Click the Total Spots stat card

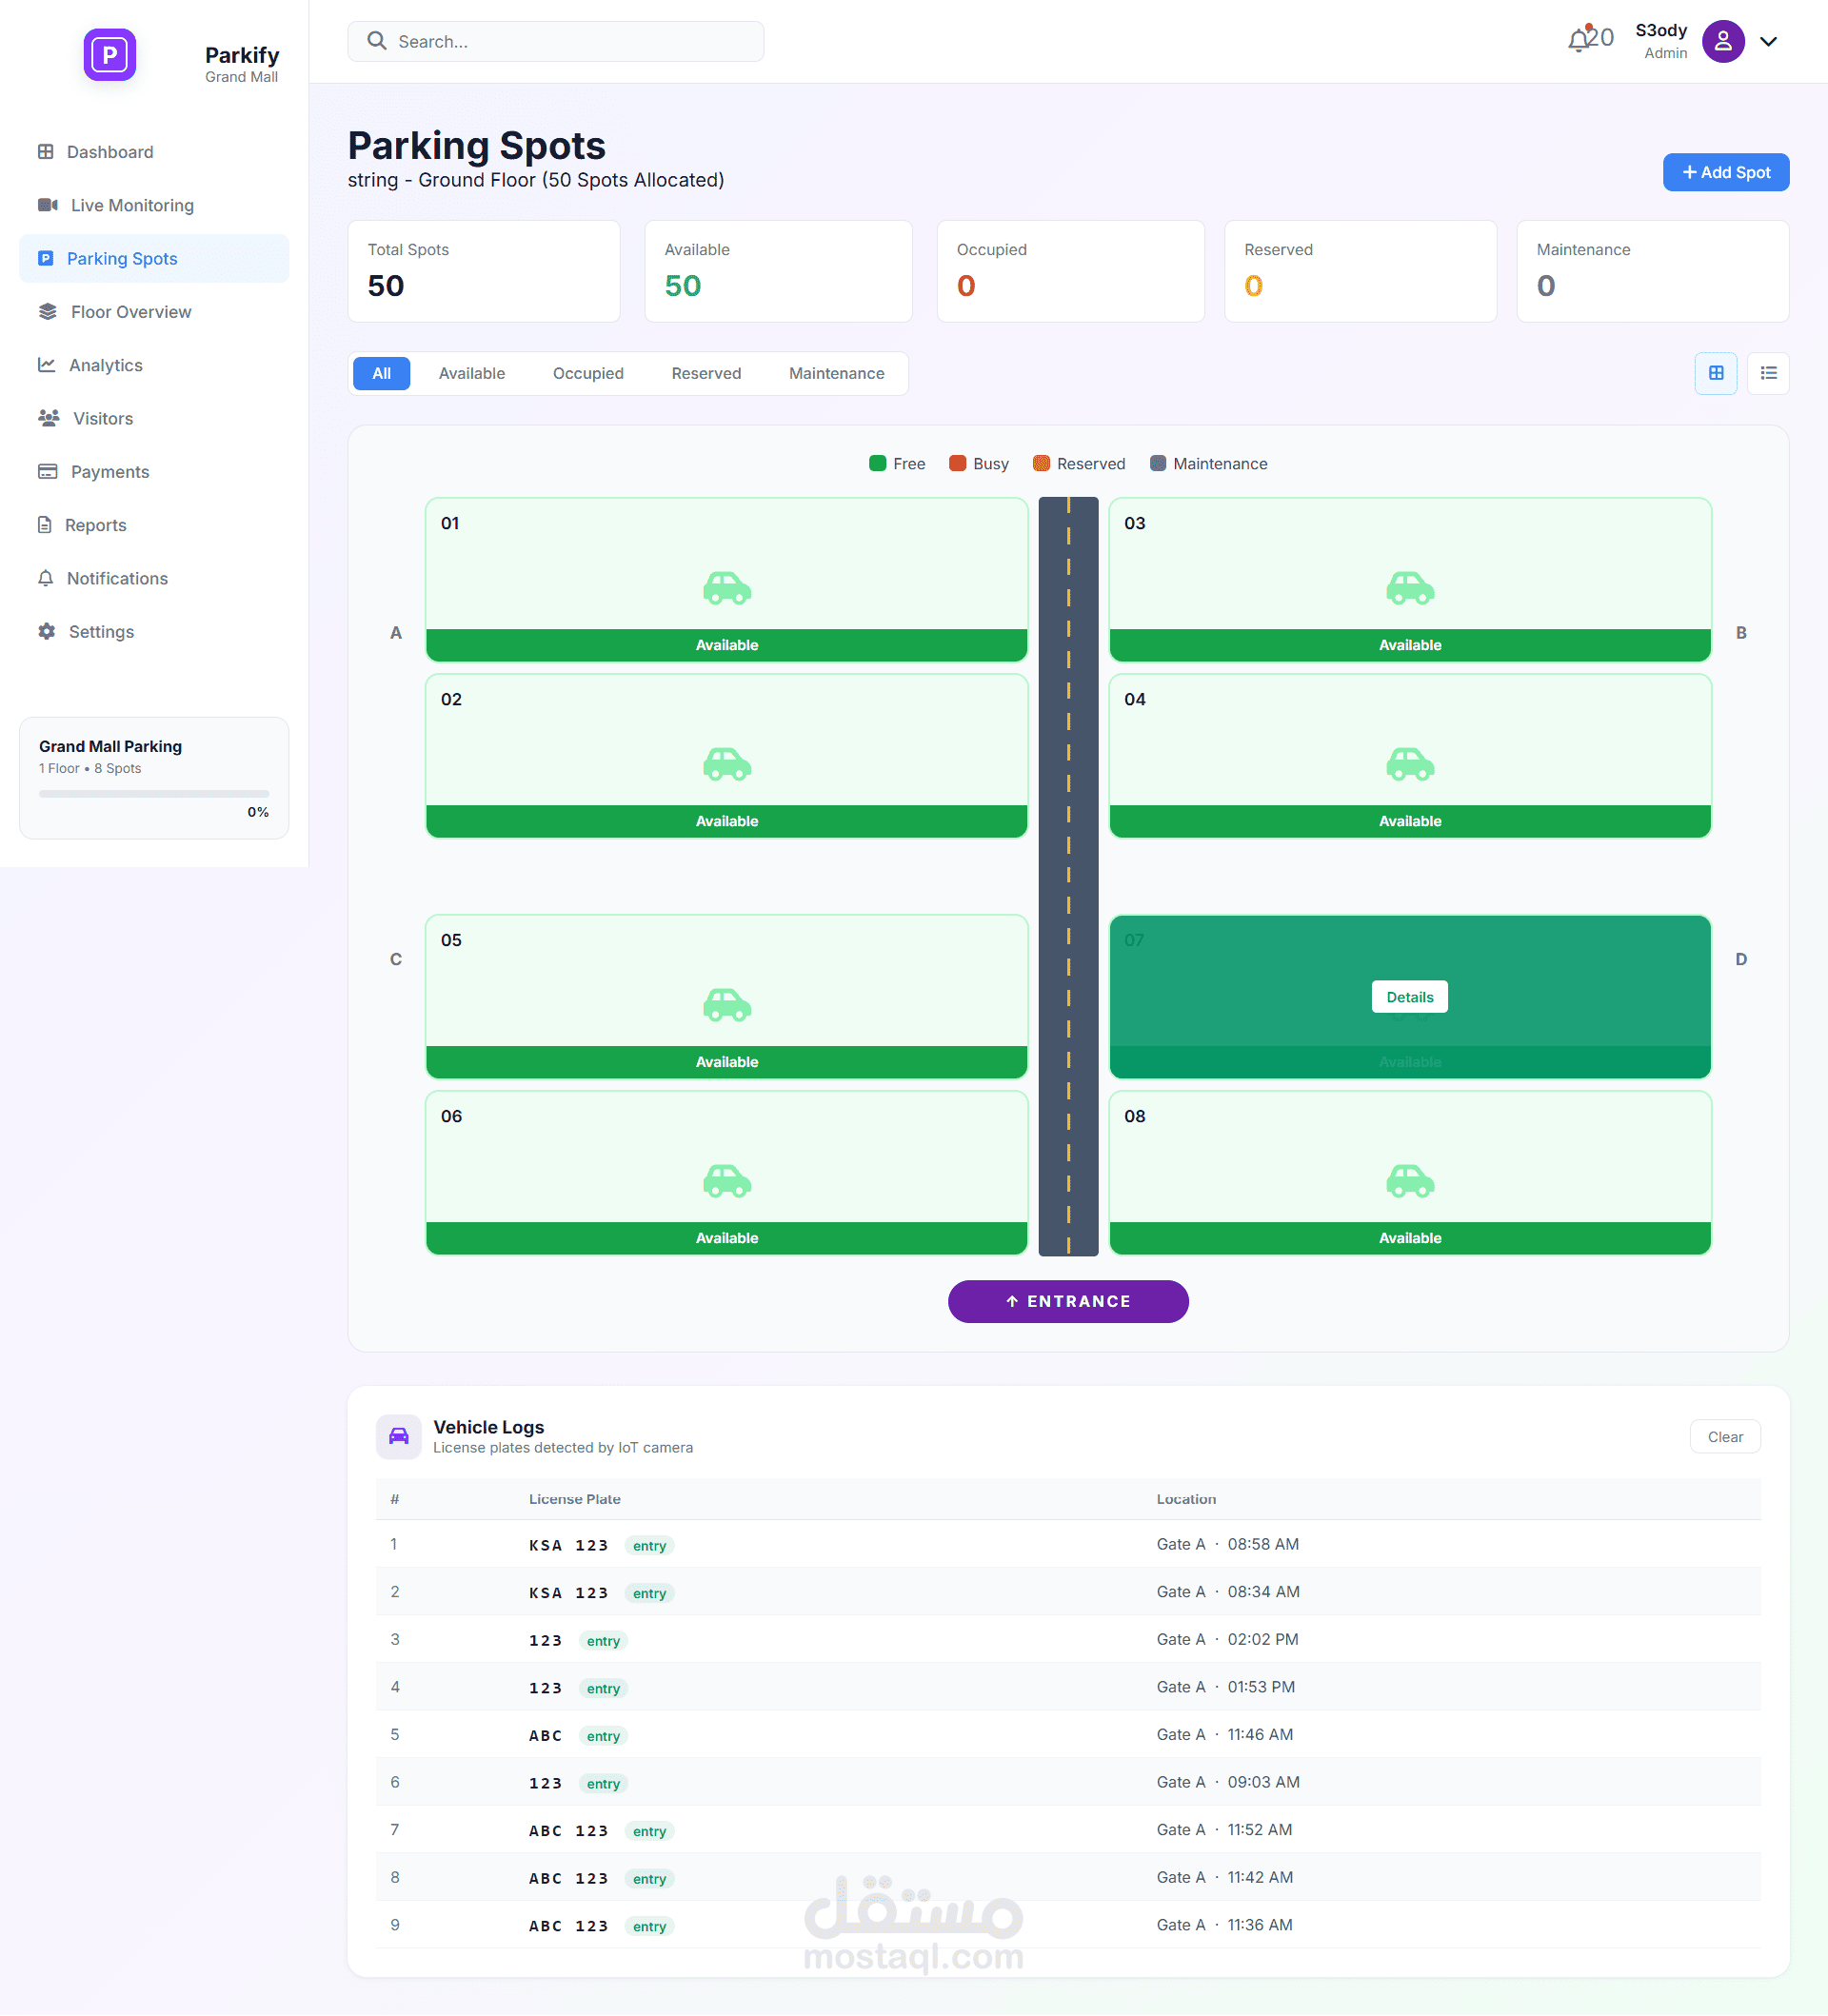click(484, 271)
